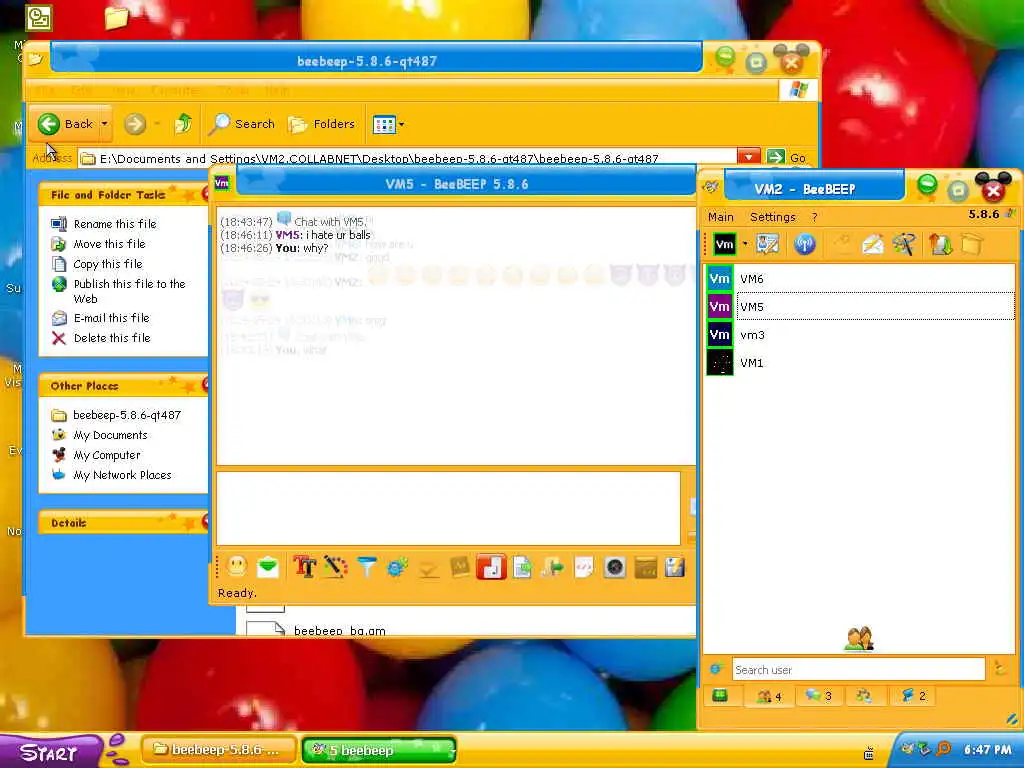Click the red square icon in chat toolbar

point(491,567)
